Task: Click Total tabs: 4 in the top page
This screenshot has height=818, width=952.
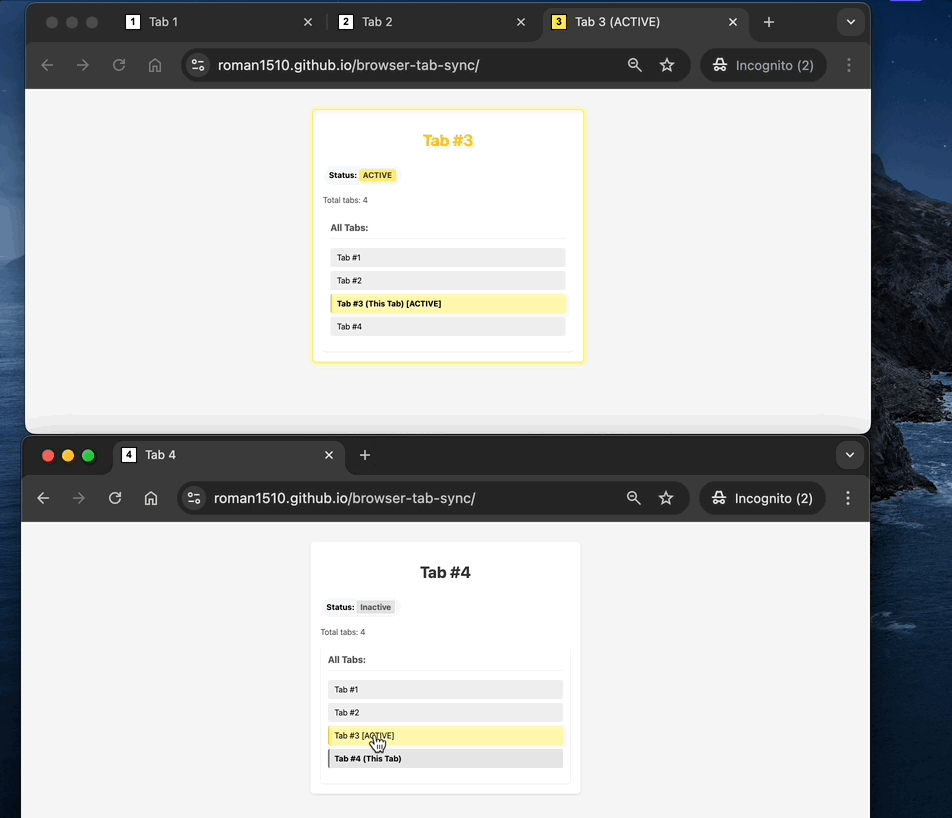Action: tap(345, 200)
